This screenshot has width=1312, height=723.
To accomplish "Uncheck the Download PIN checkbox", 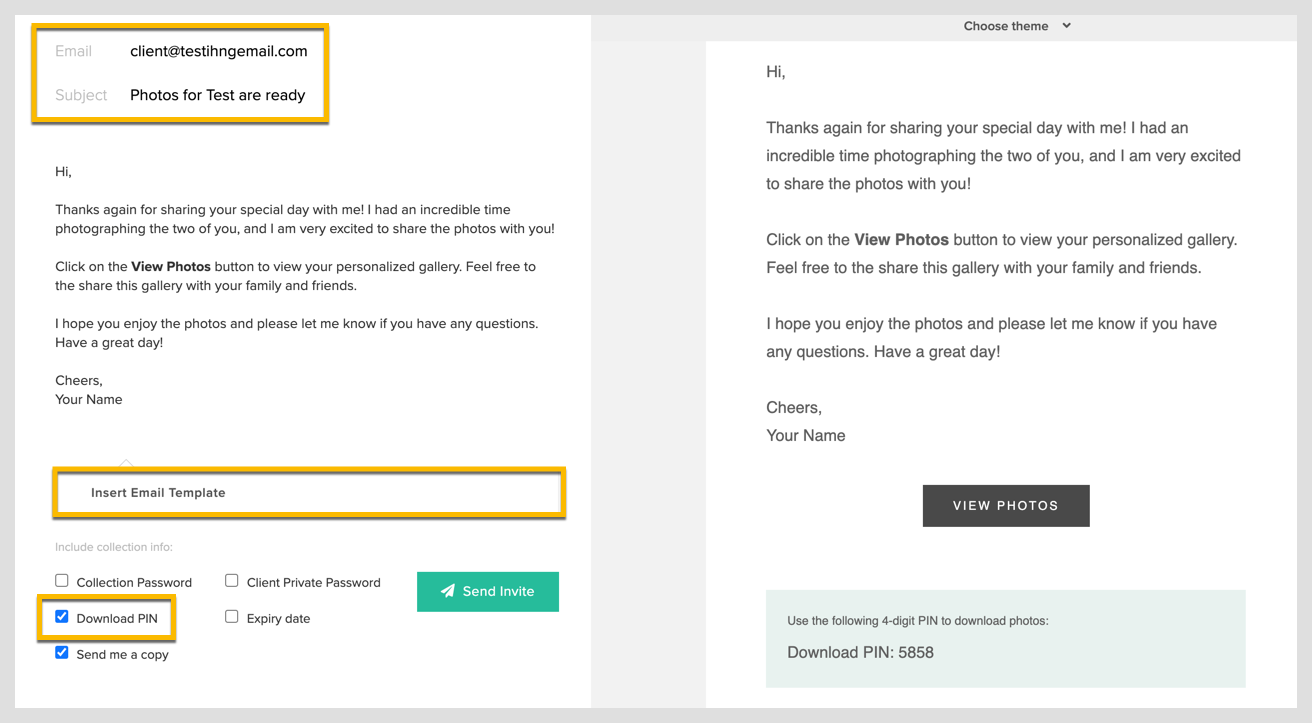I will (62, 617).
